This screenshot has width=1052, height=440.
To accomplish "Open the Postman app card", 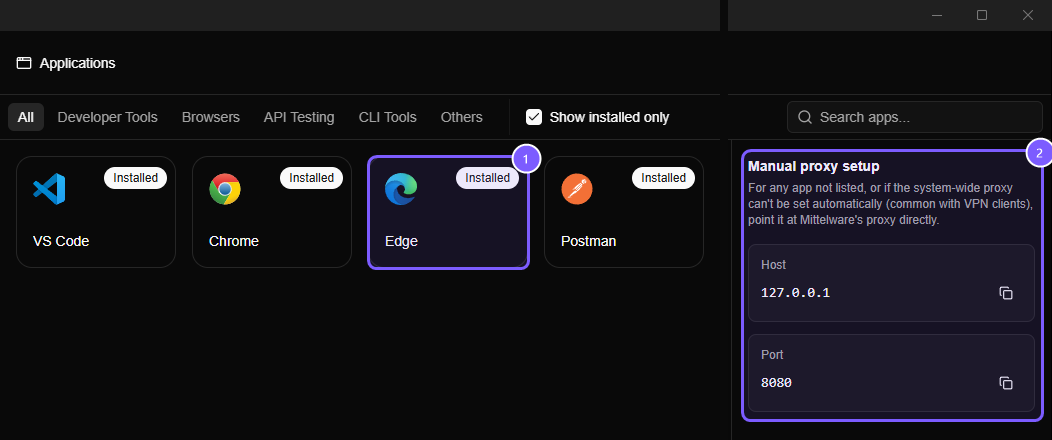I will click(x=624, y=212).
